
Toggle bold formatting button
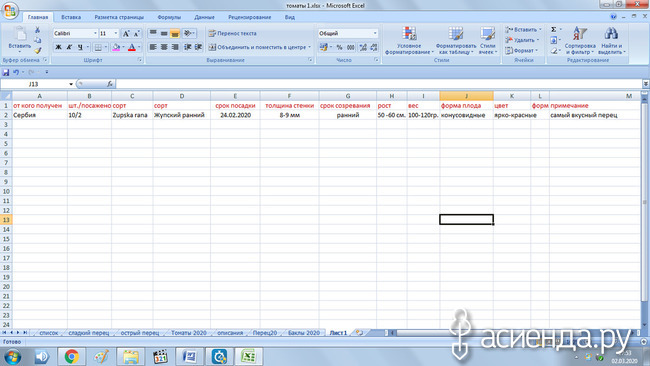tap(58, 47)
